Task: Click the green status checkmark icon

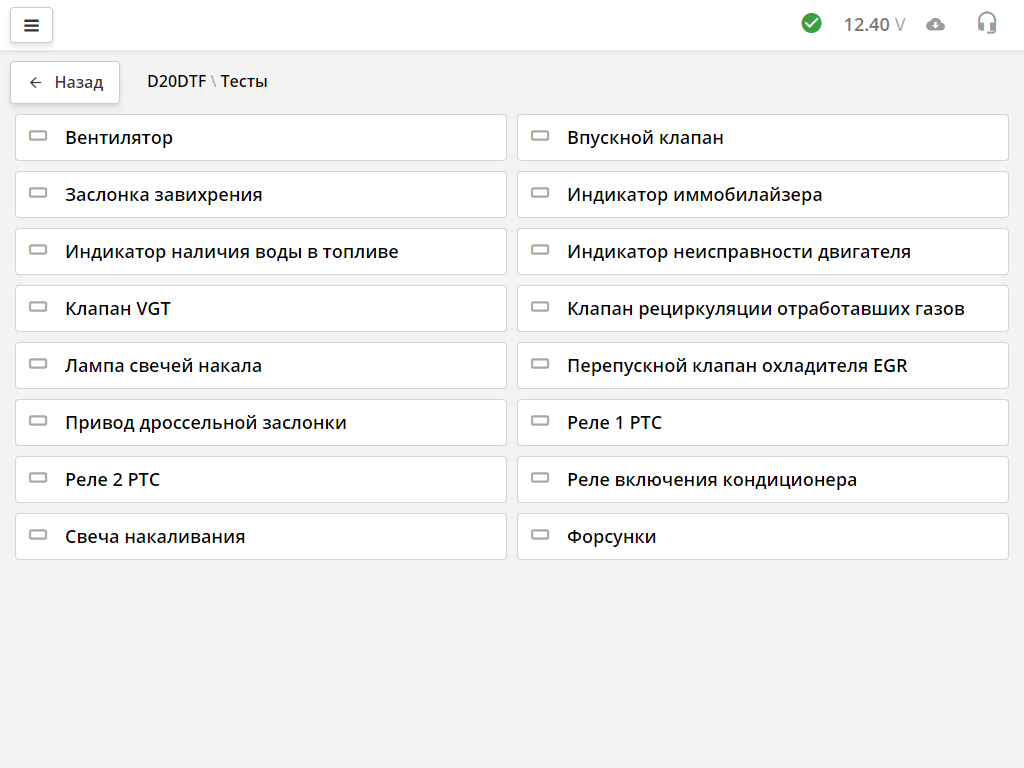Action: [812, 21]
